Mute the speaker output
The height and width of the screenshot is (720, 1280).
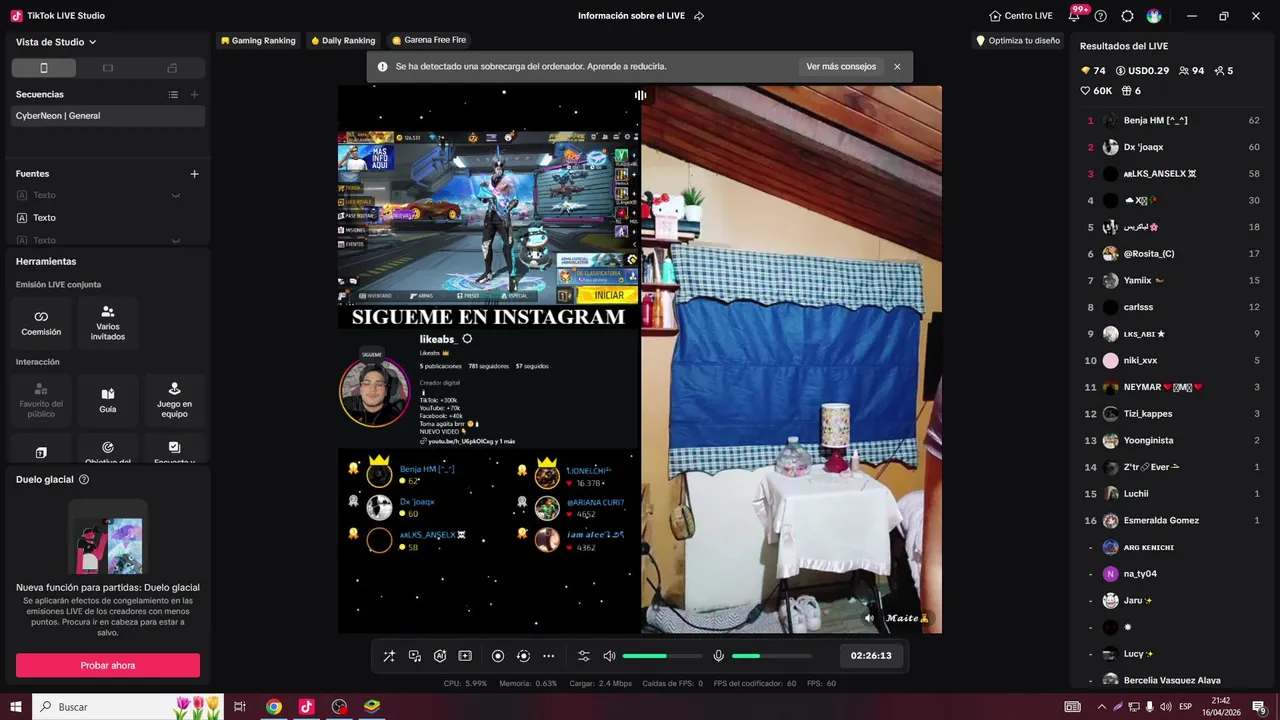[609, 656]
